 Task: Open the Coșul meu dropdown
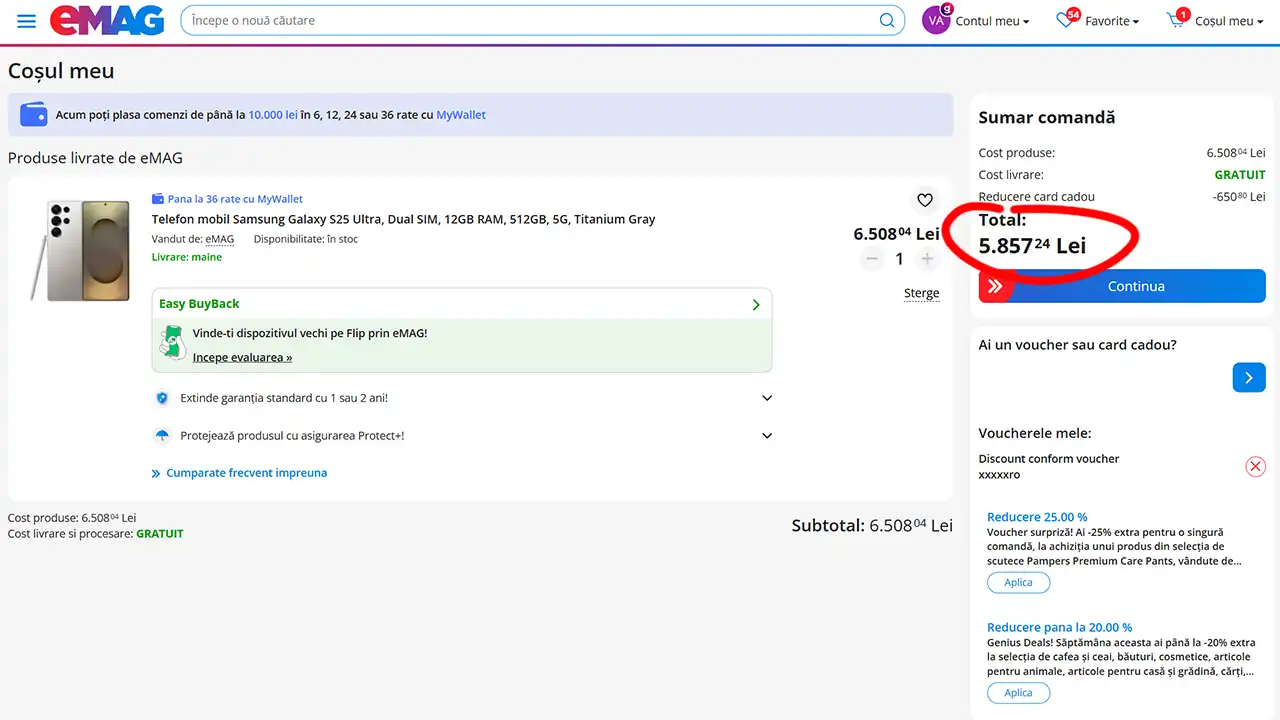point(1229,21)
